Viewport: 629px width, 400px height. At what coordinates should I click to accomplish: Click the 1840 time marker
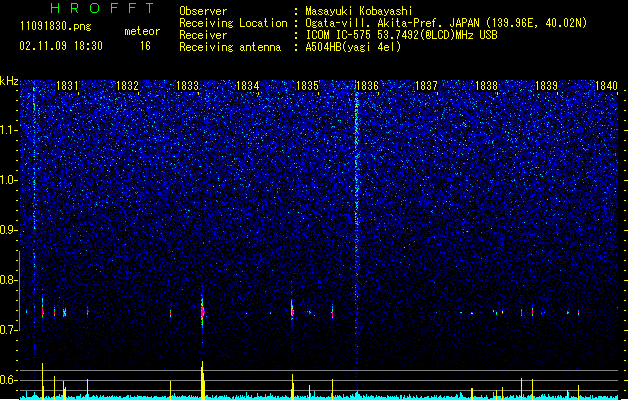(606, 86)
